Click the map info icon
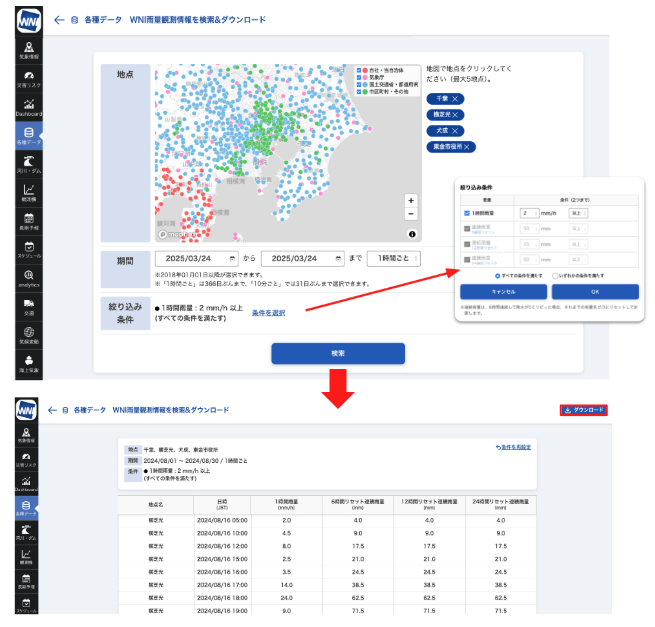The image size is (655, 627). pos(411,234)
